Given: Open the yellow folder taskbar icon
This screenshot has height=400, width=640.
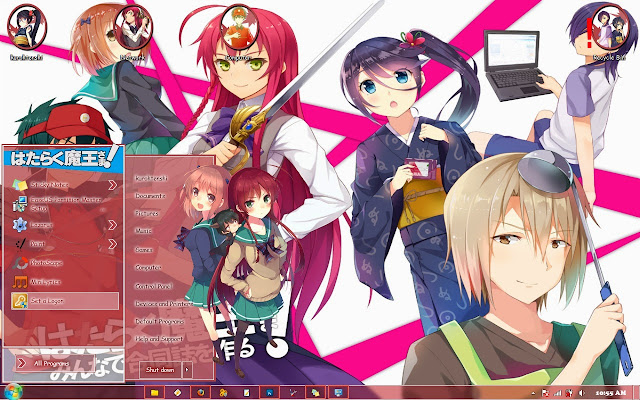Looking at the screenshot, I should pyautogui.click(x=154, y=393).
